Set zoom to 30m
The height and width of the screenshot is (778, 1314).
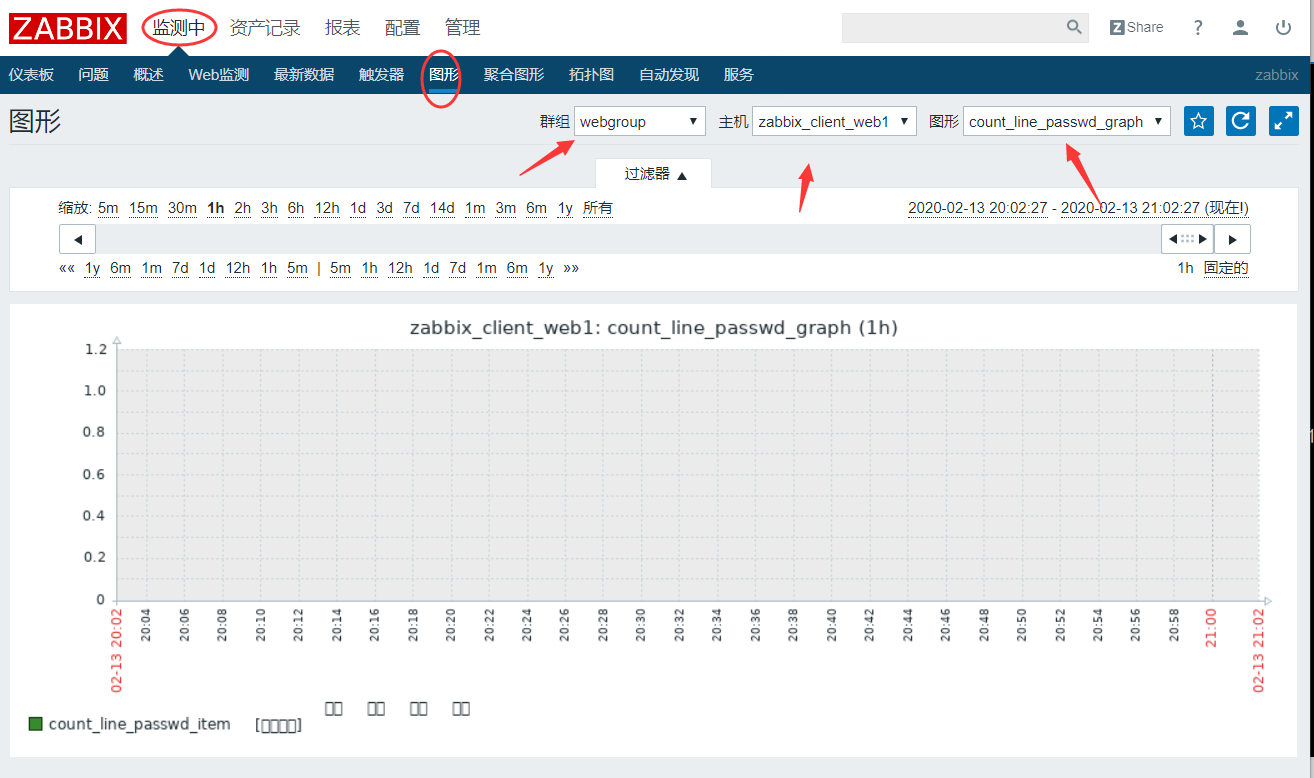[x=182, y=208]
